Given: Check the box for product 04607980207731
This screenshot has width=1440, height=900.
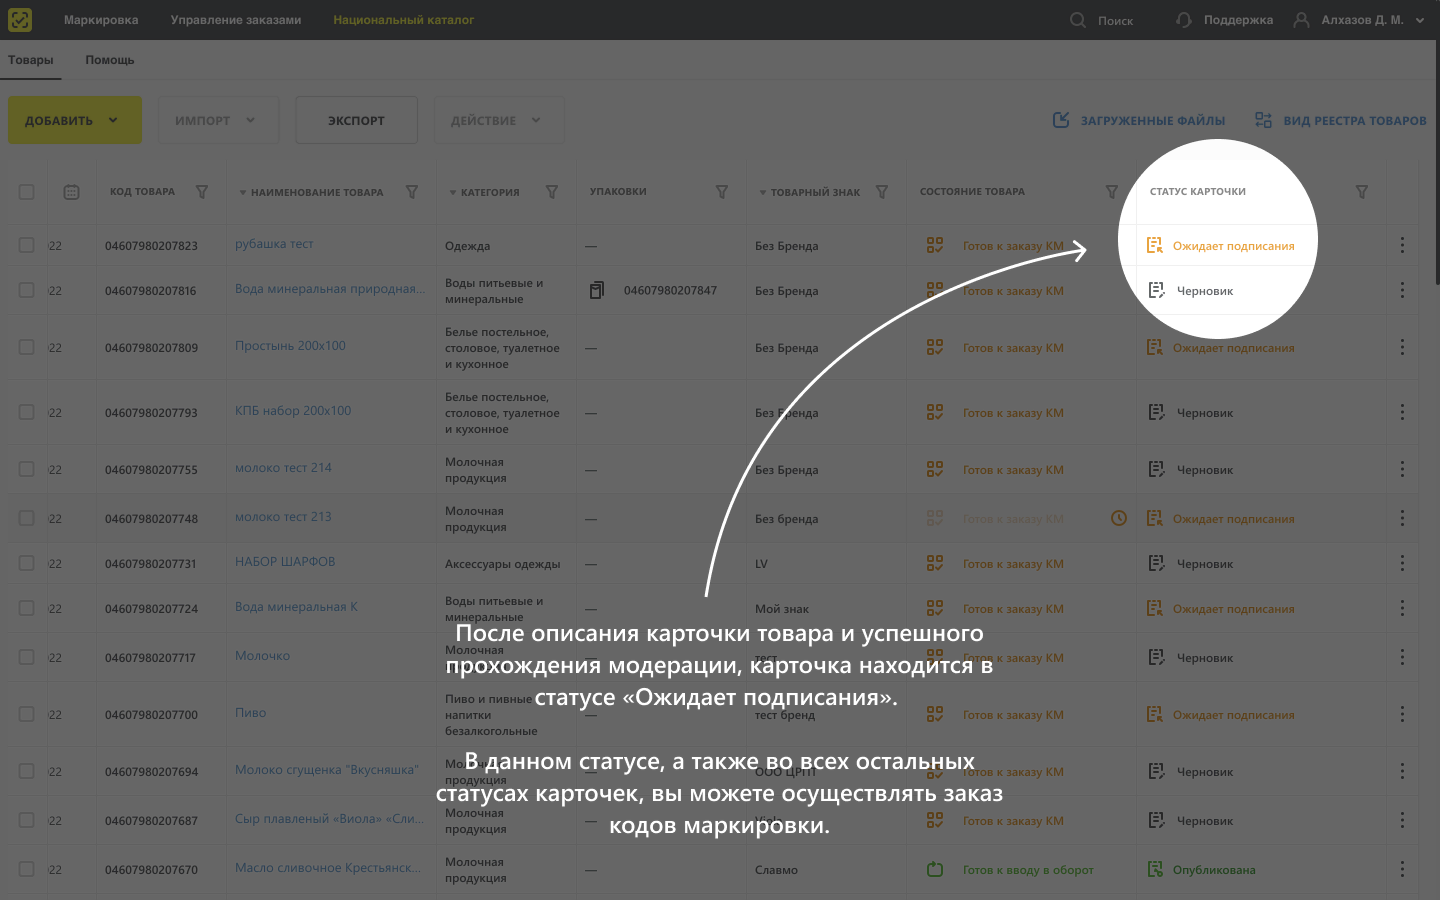Looking at the screenshot, I should coord(27,563).
